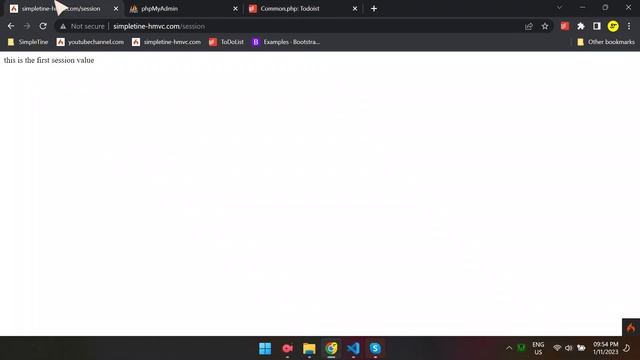This screenshot has height=360, width=640.
Task: Expand the tab search chevron
Action: pos(560,7)
